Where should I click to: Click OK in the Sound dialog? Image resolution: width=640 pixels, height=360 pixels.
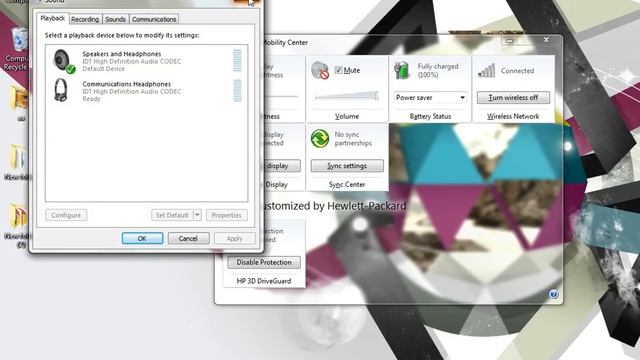(142, 238)
